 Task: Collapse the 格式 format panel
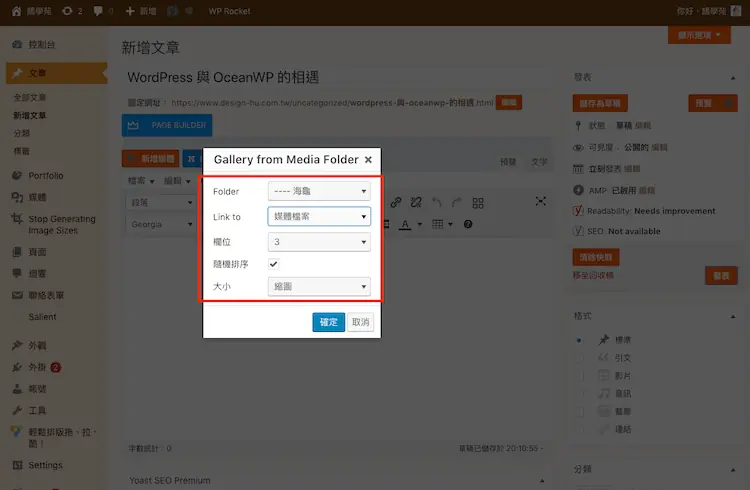pyautogui.click(x=733, y=316)
